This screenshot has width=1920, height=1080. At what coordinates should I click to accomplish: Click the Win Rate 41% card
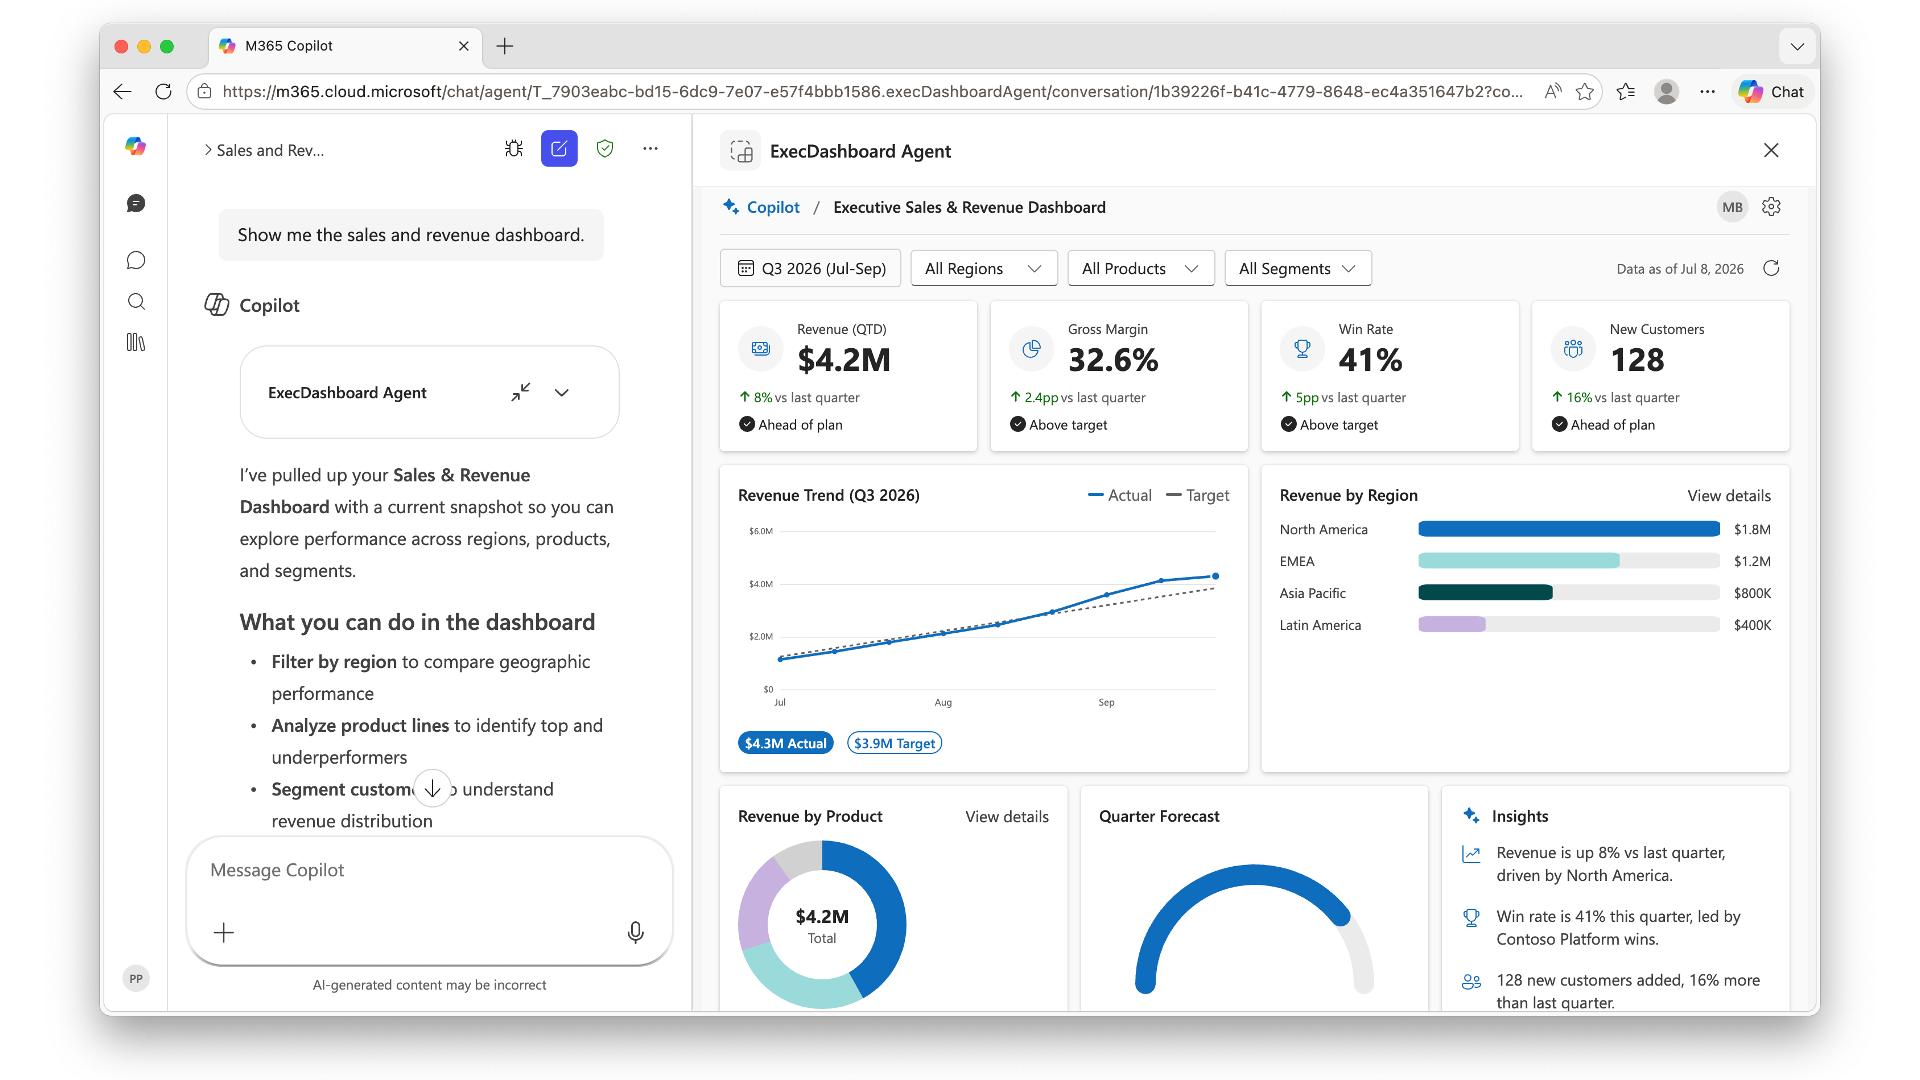(1390, 376)
